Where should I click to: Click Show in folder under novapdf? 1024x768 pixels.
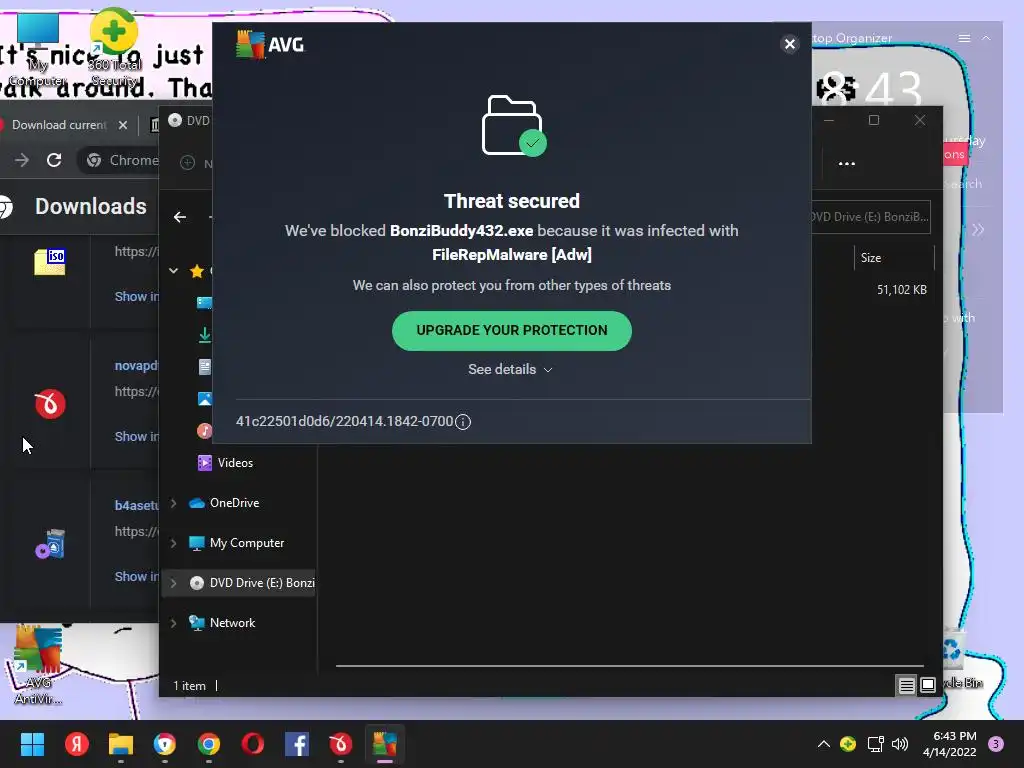(136, 436)
